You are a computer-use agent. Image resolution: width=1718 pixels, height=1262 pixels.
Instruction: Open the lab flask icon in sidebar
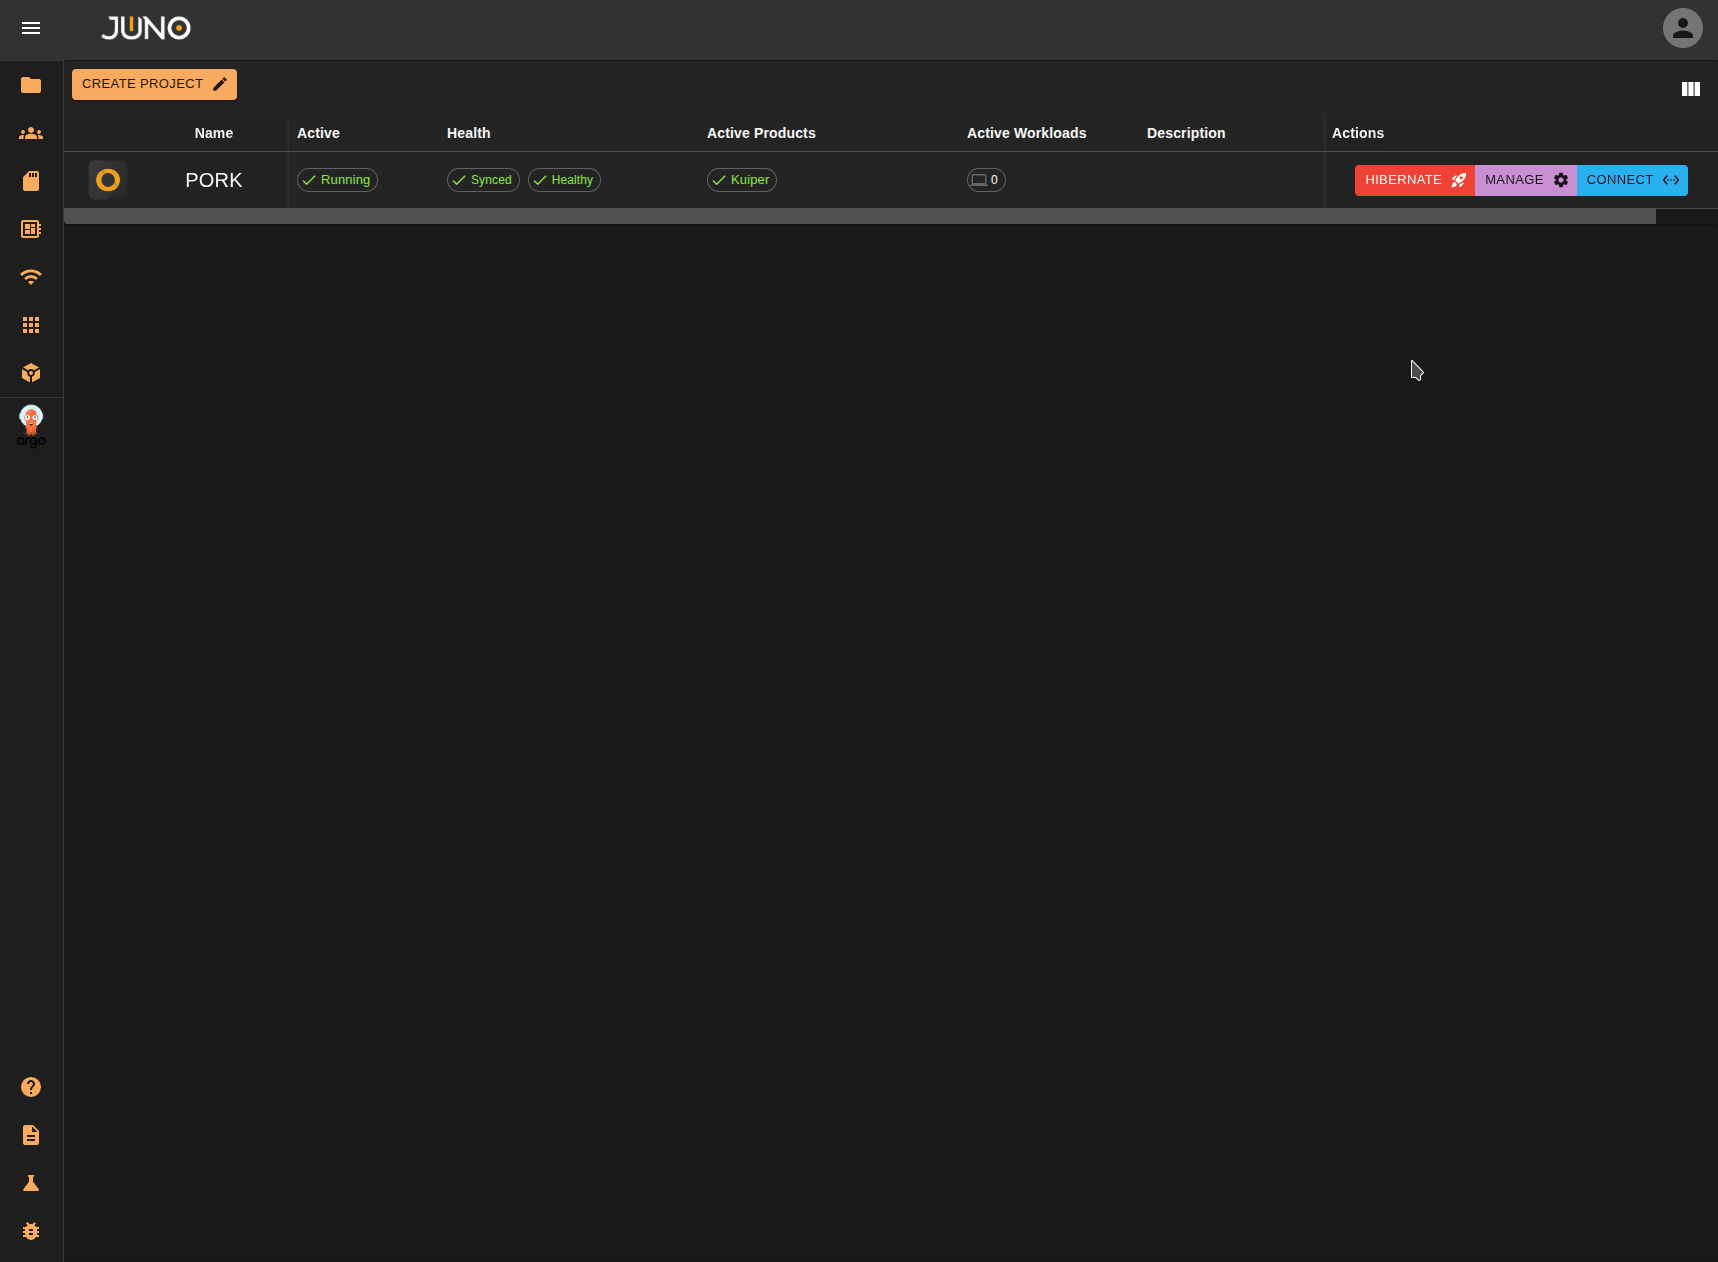(x=31, y=1183)
